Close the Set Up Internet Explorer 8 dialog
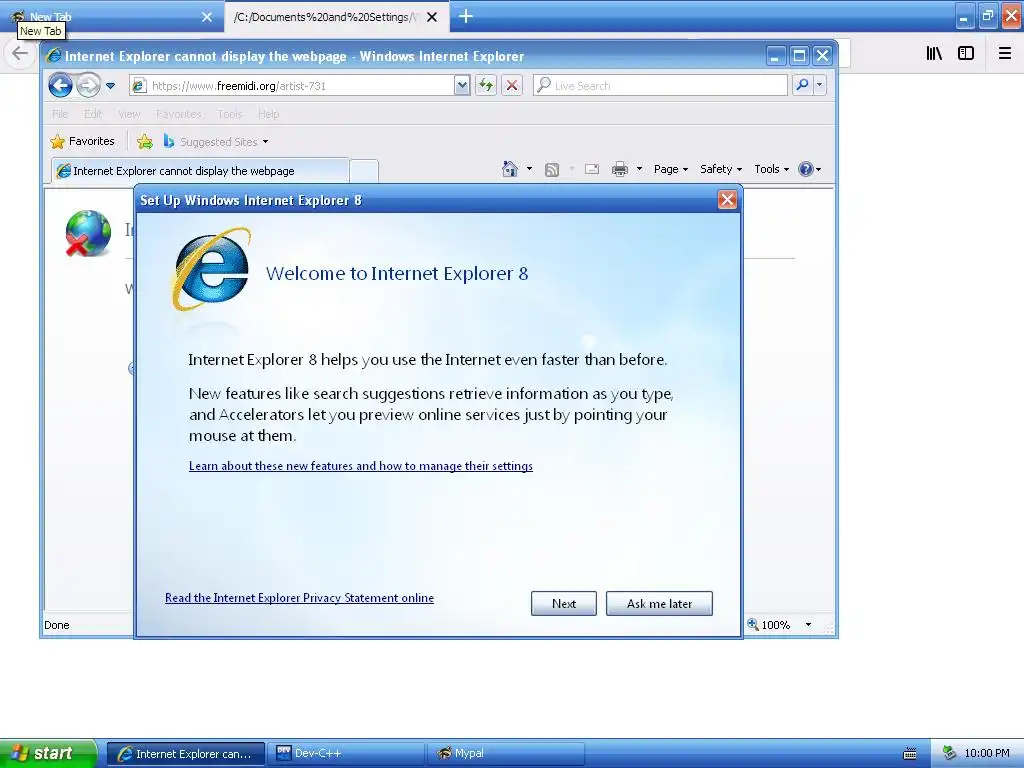Viewport: 1024px width, 768px height. tap(727, 200)
